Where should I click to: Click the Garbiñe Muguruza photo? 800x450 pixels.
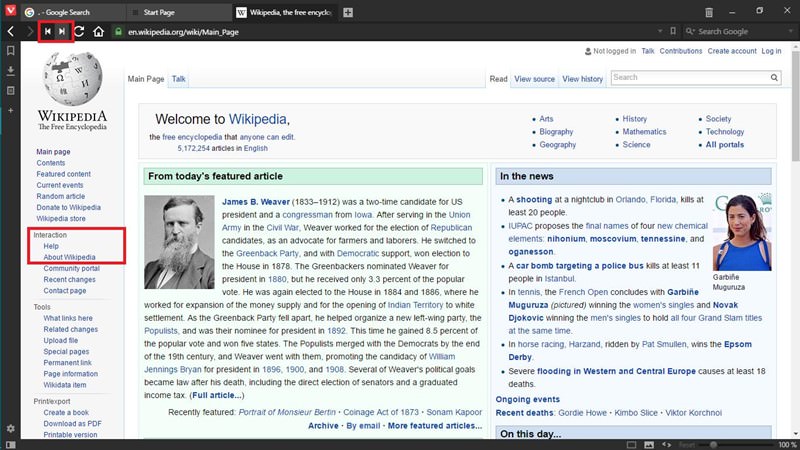click(x=742, y=232)
